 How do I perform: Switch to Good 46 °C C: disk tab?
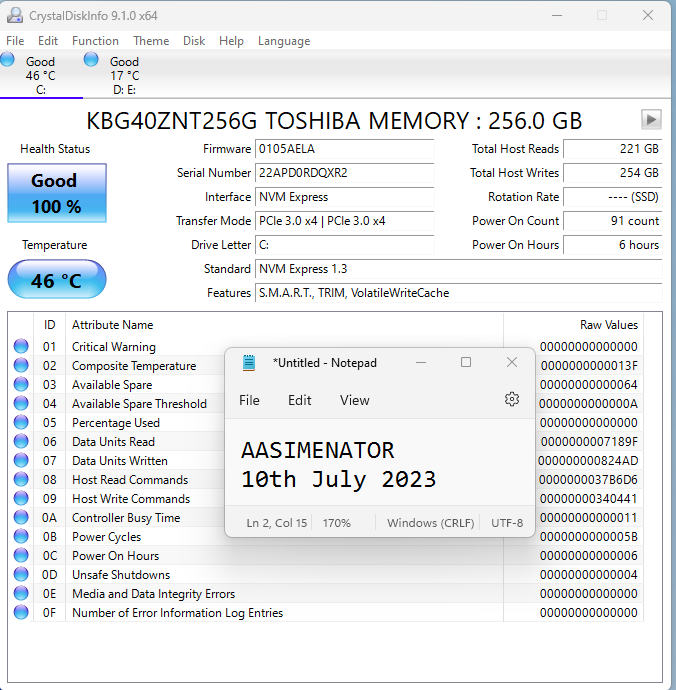[x=40, y=75]
